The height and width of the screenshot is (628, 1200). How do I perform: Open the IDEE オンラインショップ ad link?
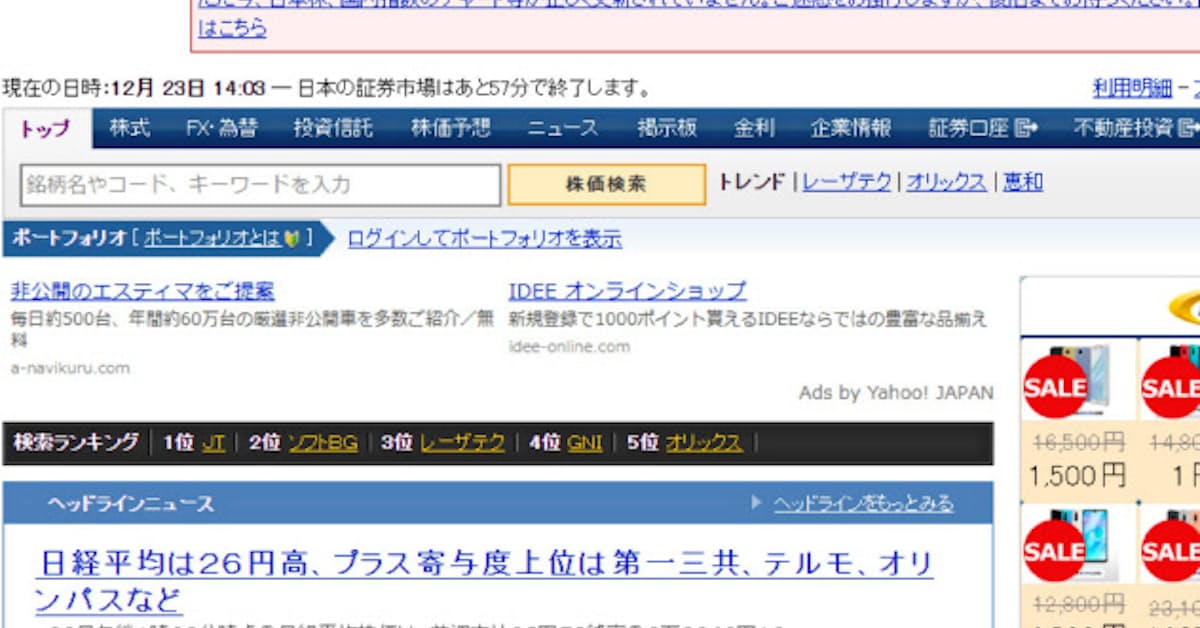627,291
